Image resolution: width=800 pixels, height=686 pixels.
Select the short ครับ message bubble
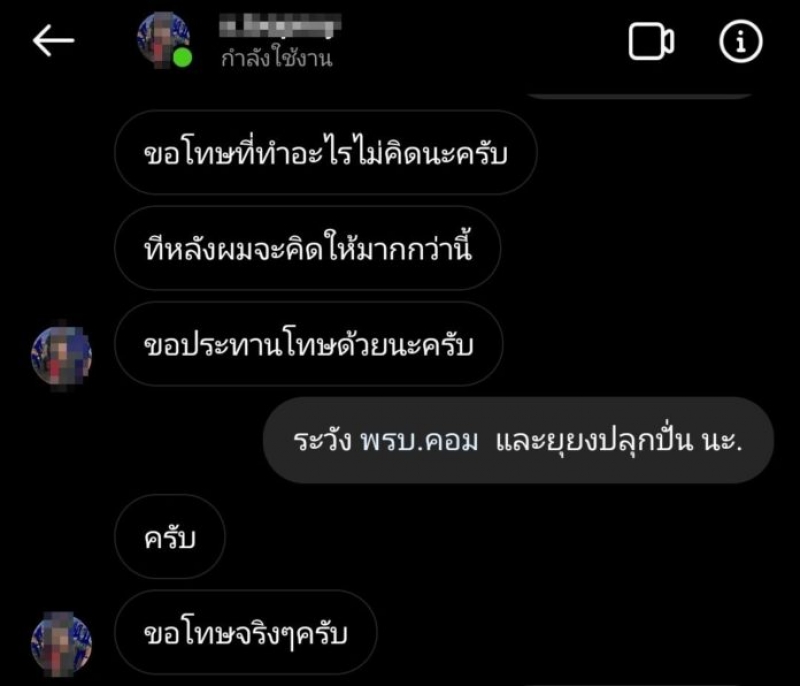[170, 537]
